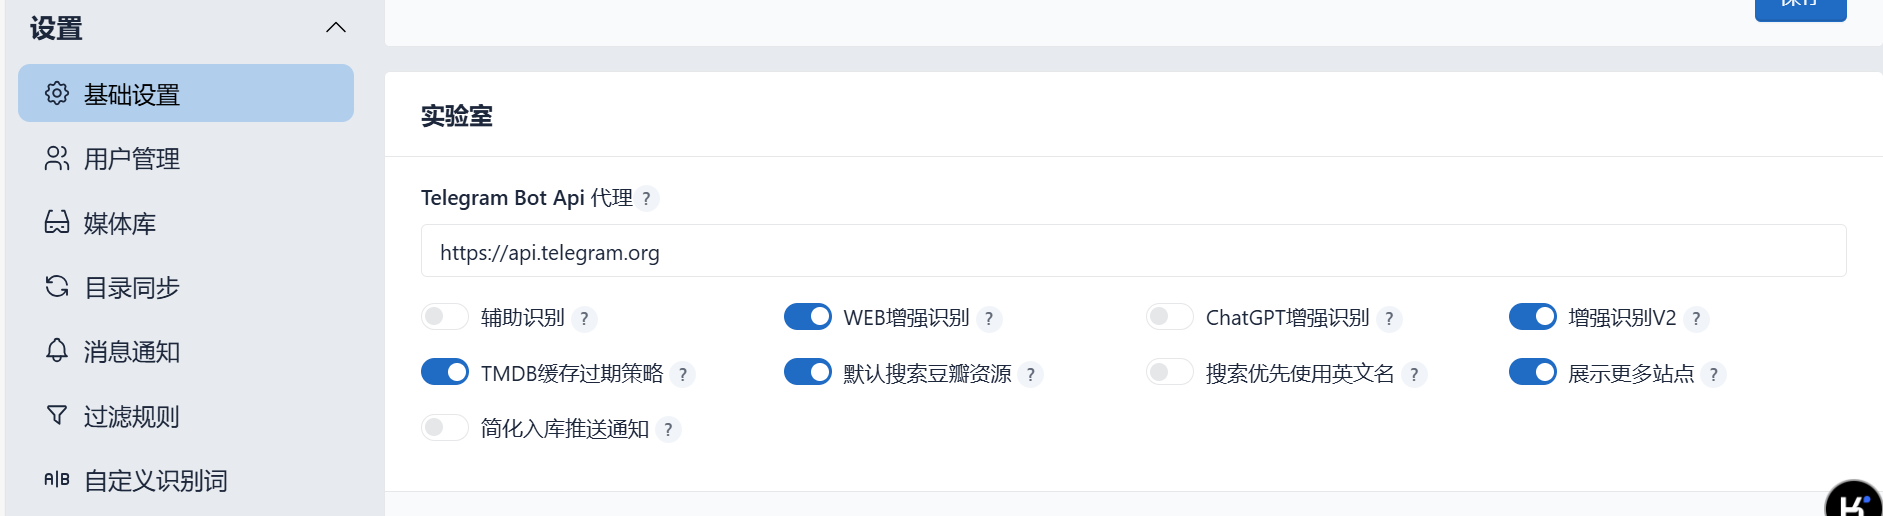Viewport: 1883px width, 516px height.
Task: Toggle 简化入库推送通知 on
Action: pyautogui.click(x=445, y=428)
